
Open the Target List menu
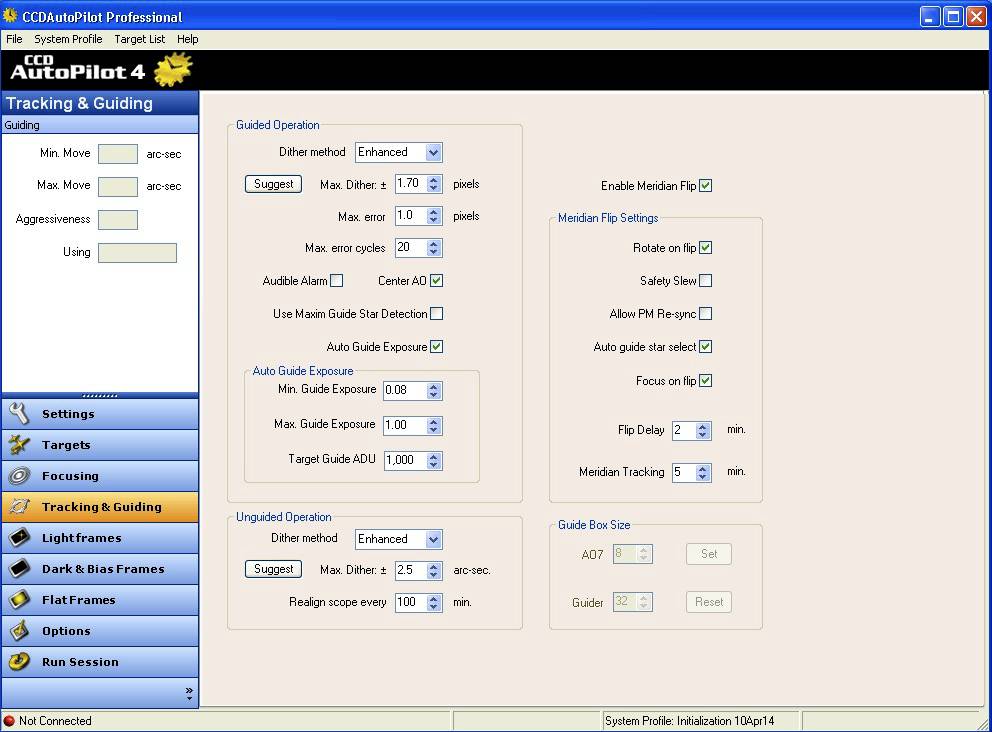[139, 39]
